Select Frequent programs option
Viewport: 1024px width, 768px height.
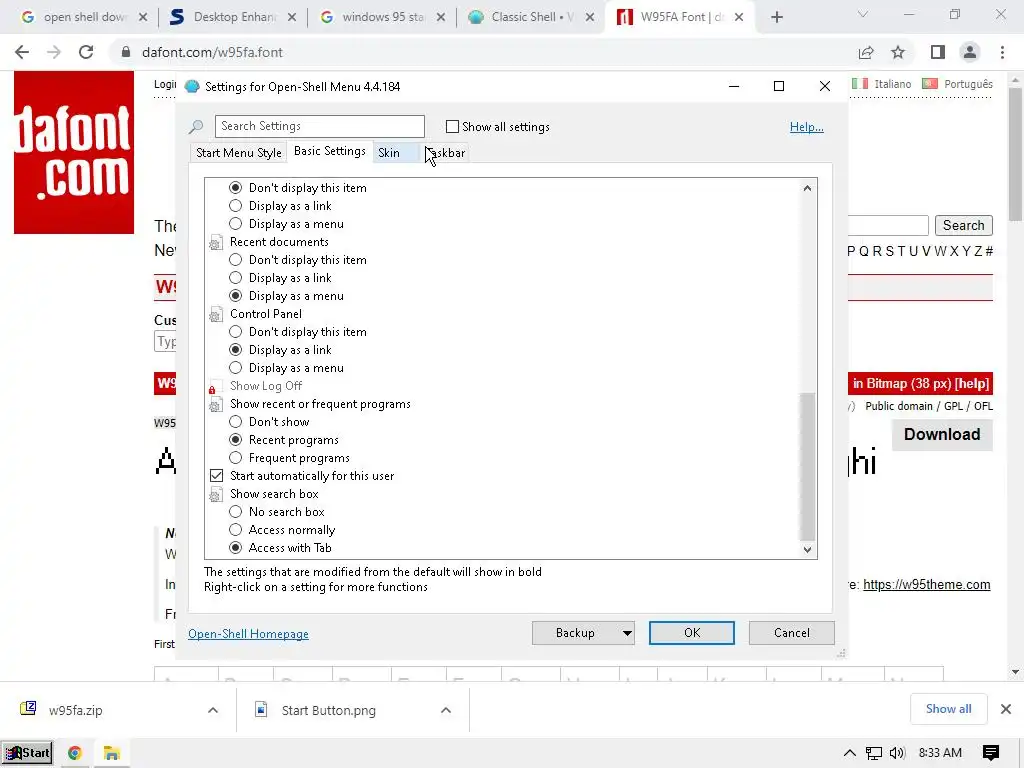tap(235, 458)
